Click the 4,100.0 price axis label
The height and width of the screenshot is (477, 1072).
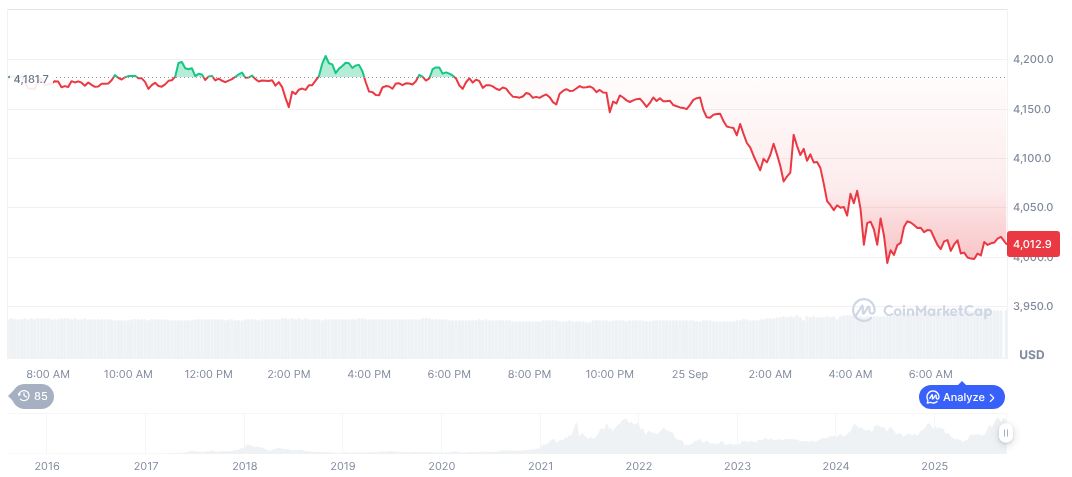[x=1032, y=158]
